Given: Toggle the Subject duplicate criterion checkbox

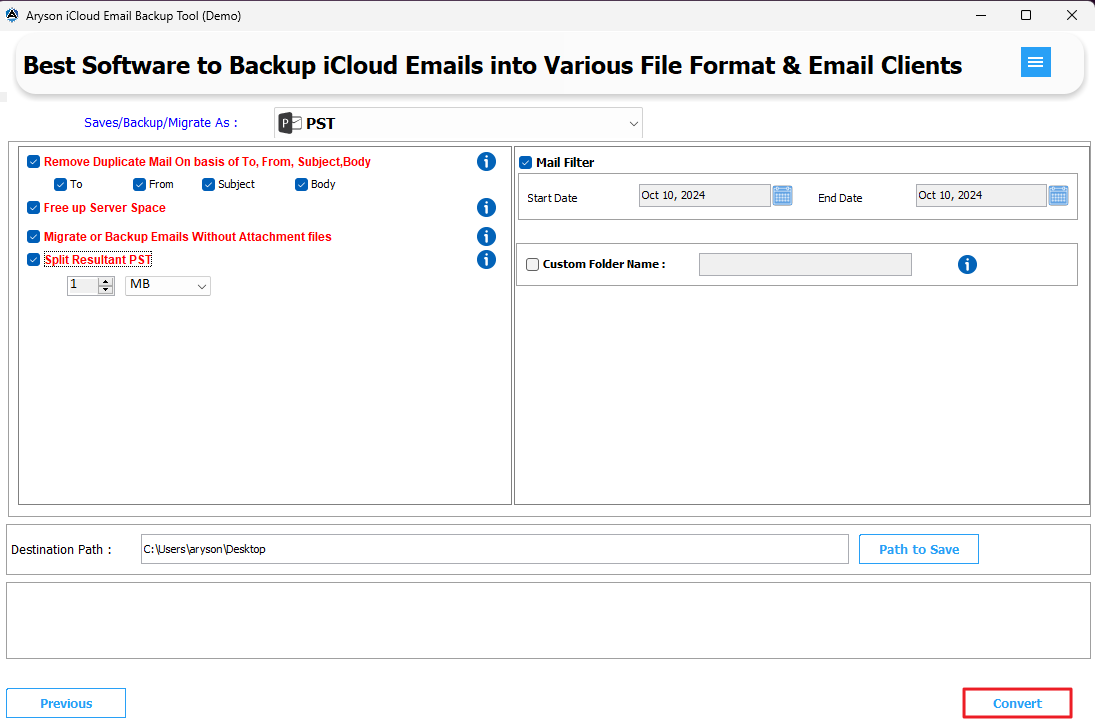Looking at the screenshot, I should pyautogui.click(x=208, y=184).
